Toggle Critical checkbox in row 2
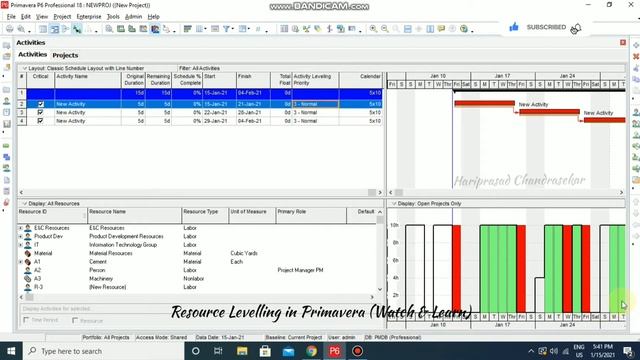640x360 pixels. click(40, 104)
